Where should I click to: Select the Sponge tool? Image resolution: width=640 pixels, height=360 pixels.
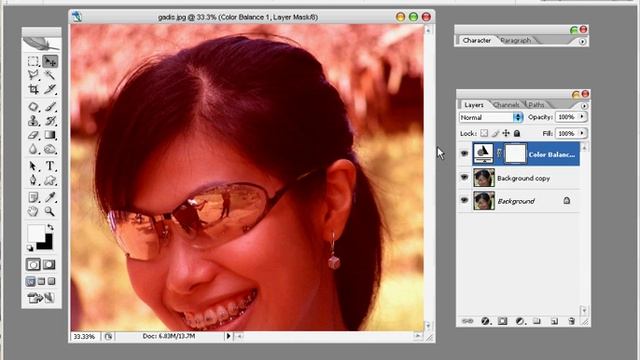tap(50, 149)
